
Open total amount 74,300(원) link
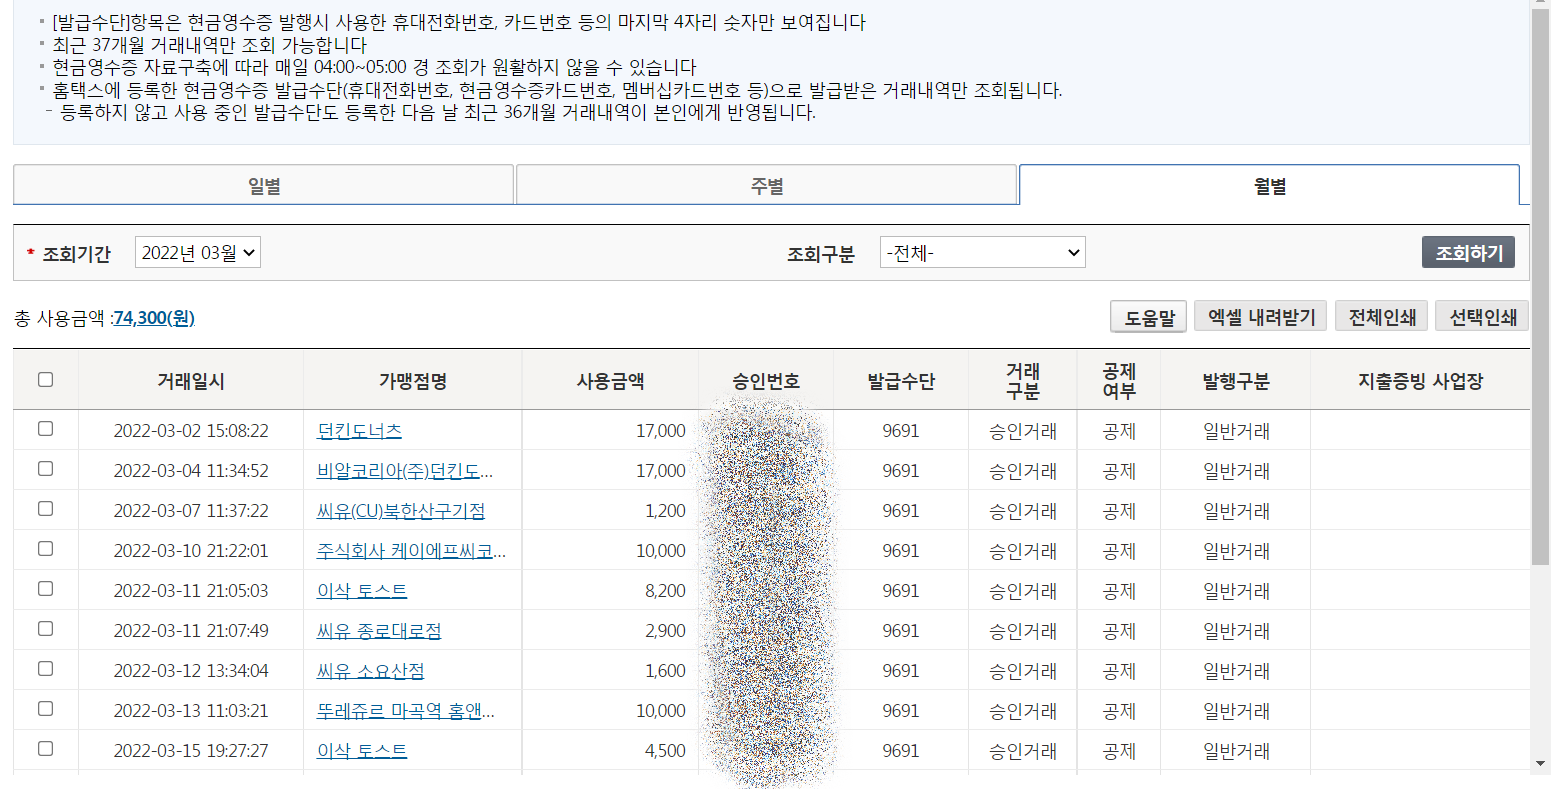[x=154, y=318]
